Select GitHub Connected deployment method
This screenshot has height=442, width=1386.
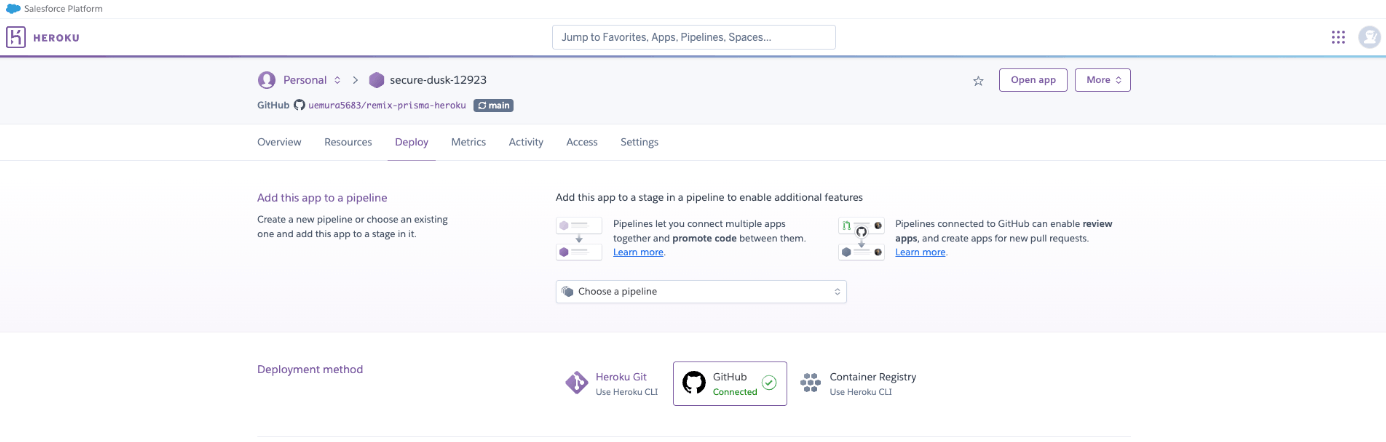click(730, 383)
